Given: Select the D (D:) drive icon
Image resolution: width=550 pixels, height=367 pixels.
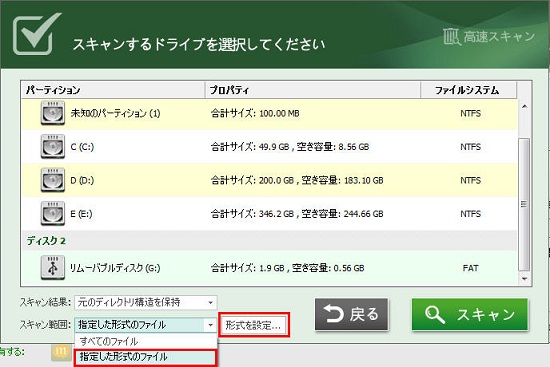Looking at the screenshot, I should click(53, 180).
